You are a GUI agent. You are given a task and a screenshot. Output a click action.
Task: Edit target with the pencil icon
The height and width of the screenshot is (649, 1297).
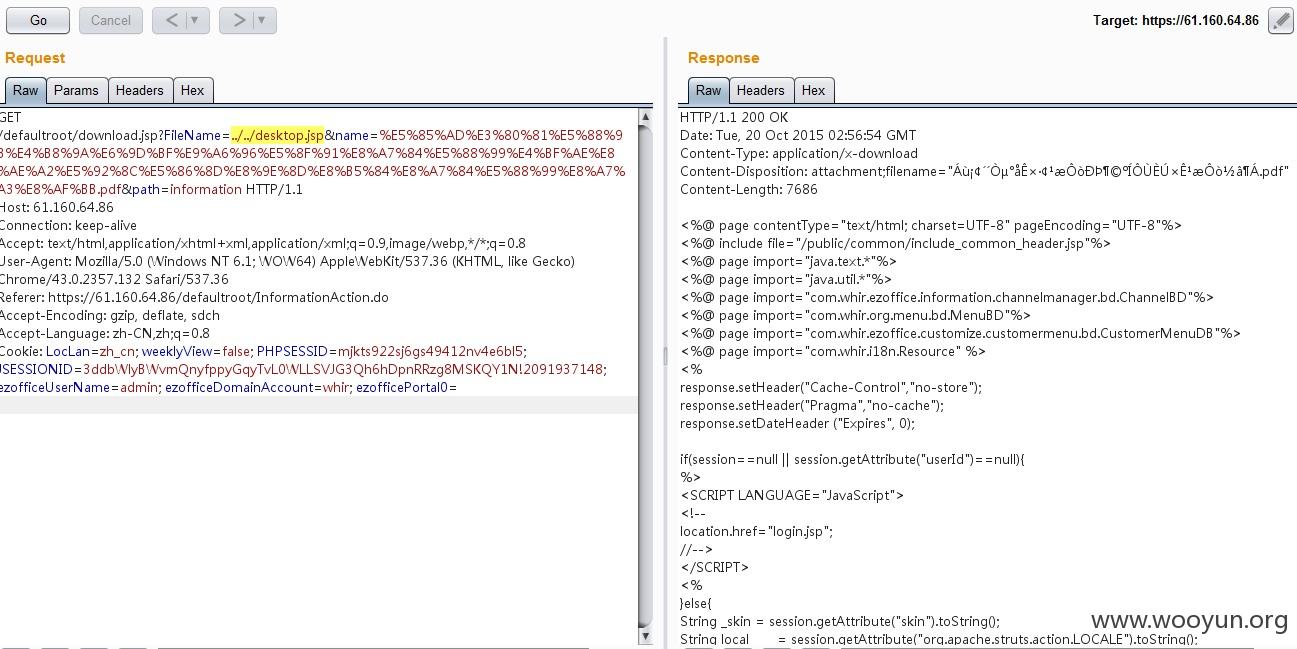[x=1280, y=20]
